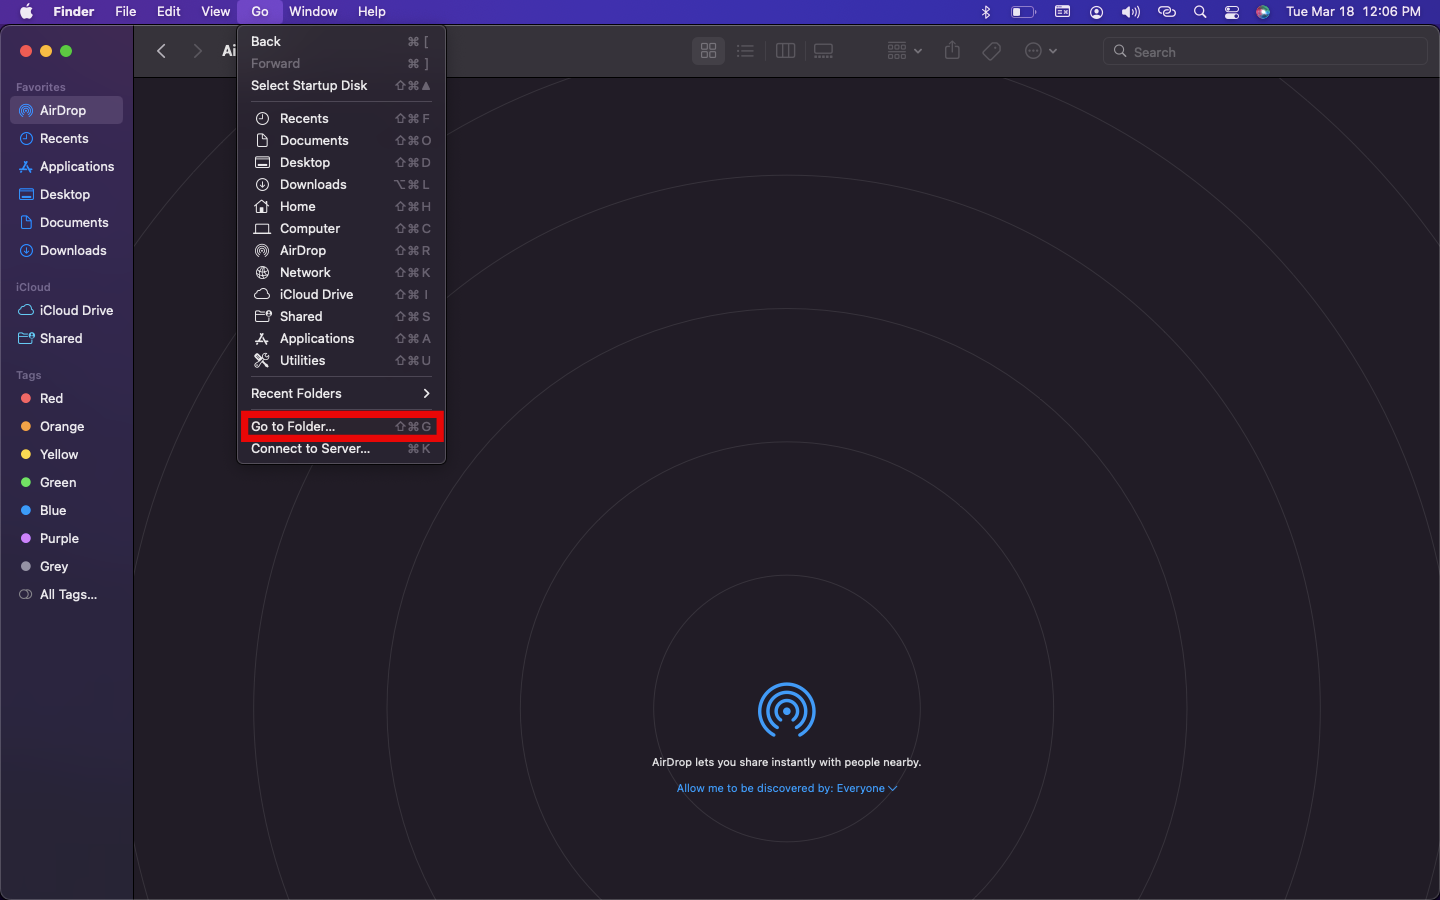Open the Help menu
The height and width of the screenshot is (900, 1440).
371,11
